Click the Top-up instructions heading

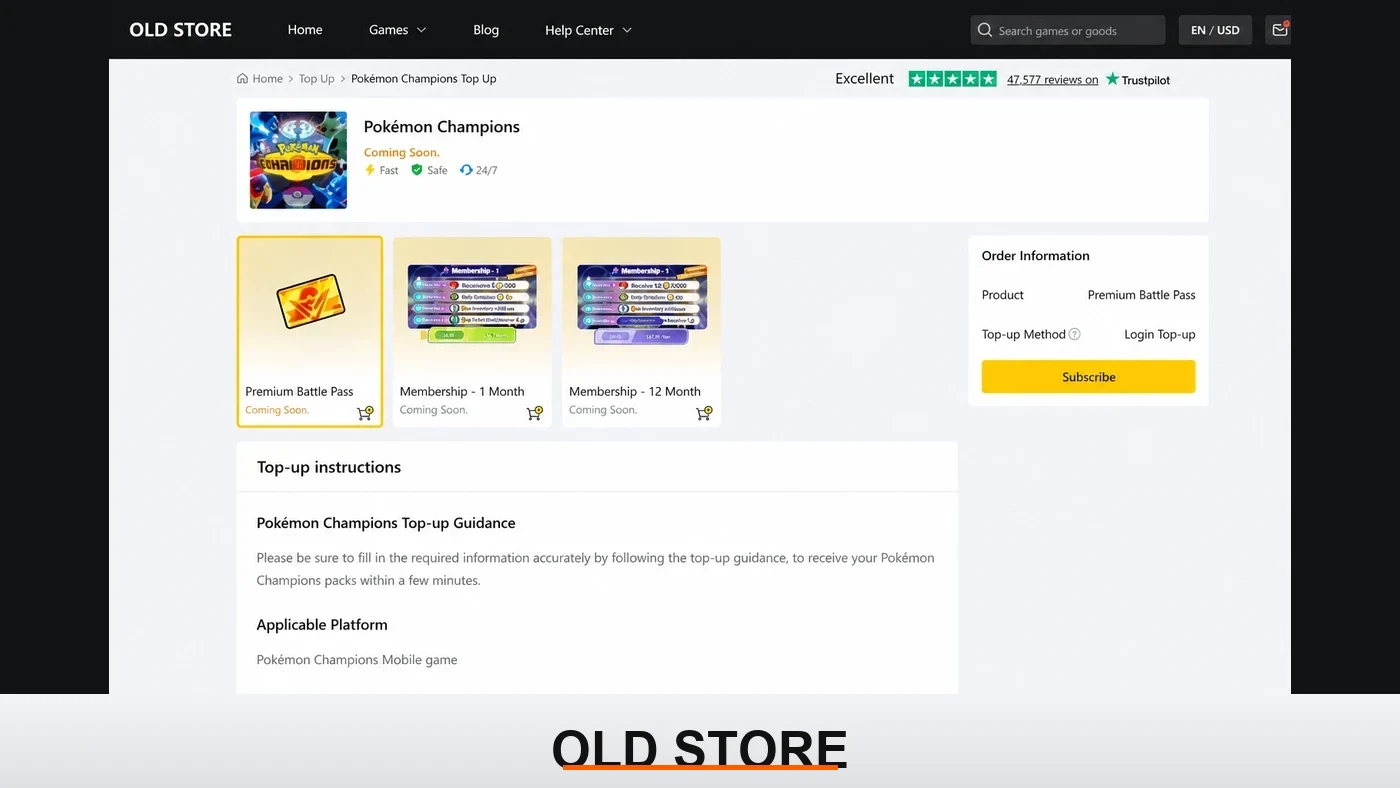(x=329, y=467)
